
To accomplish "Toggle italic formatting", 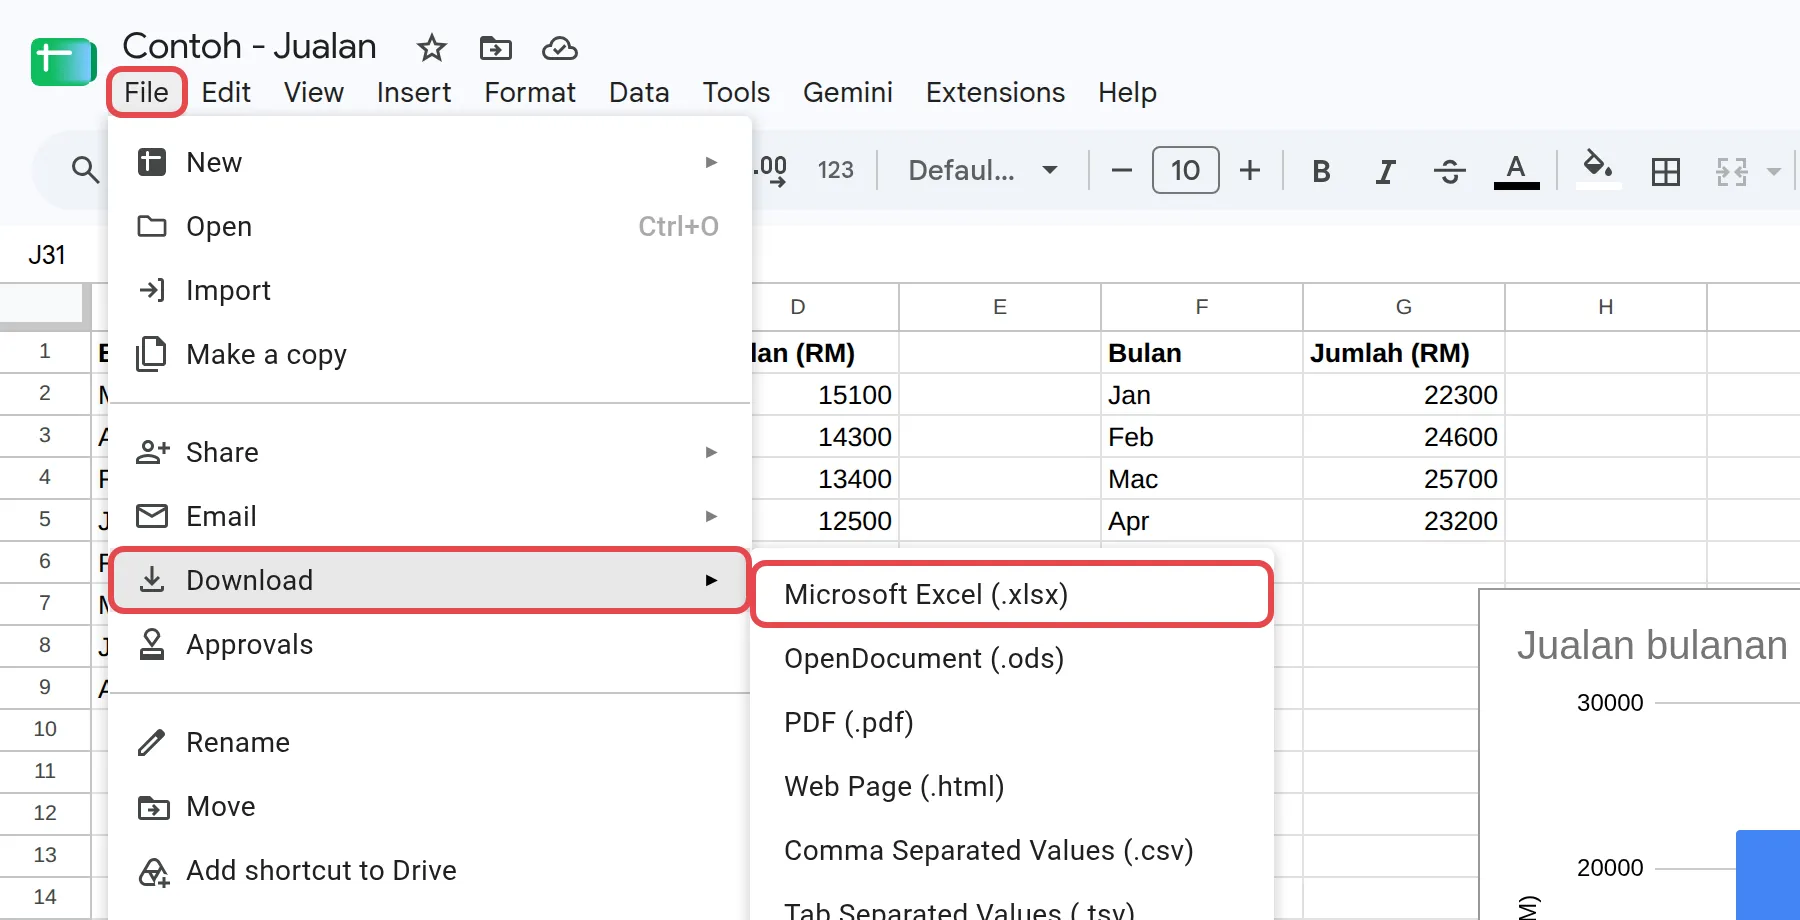I will coord(1385,171).
